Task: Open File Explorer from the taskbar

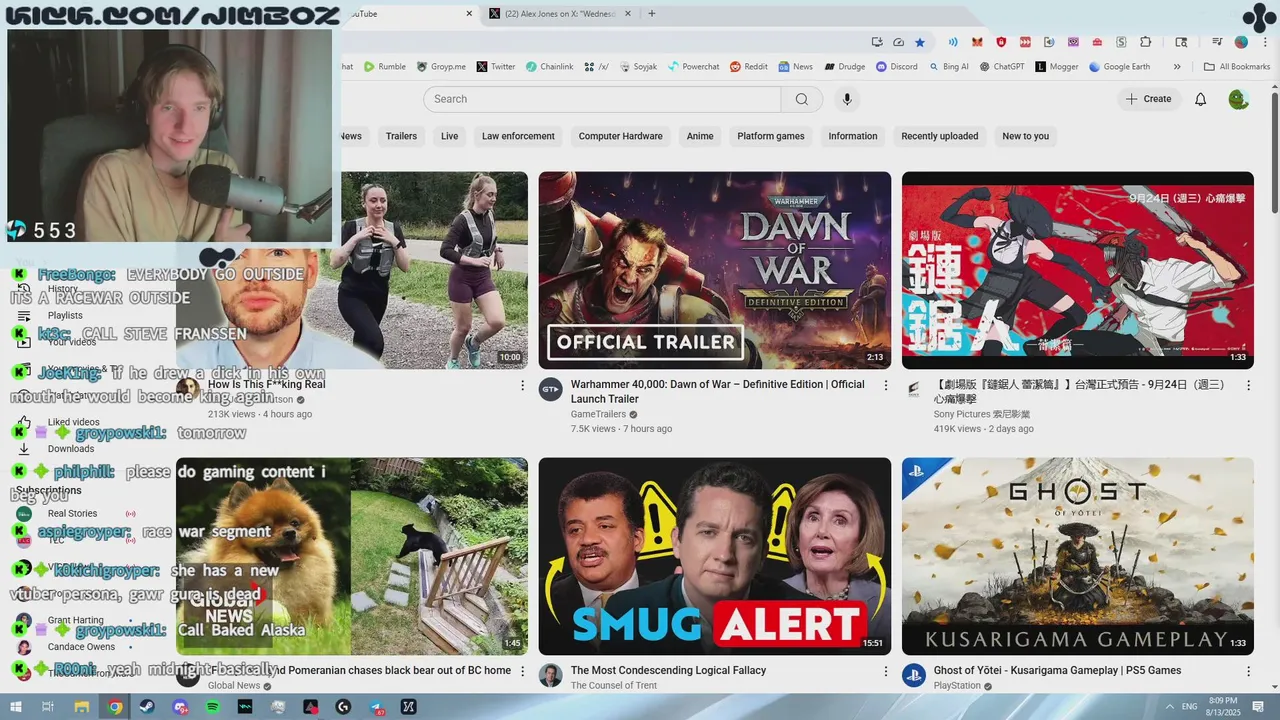Action: point(82,707)
